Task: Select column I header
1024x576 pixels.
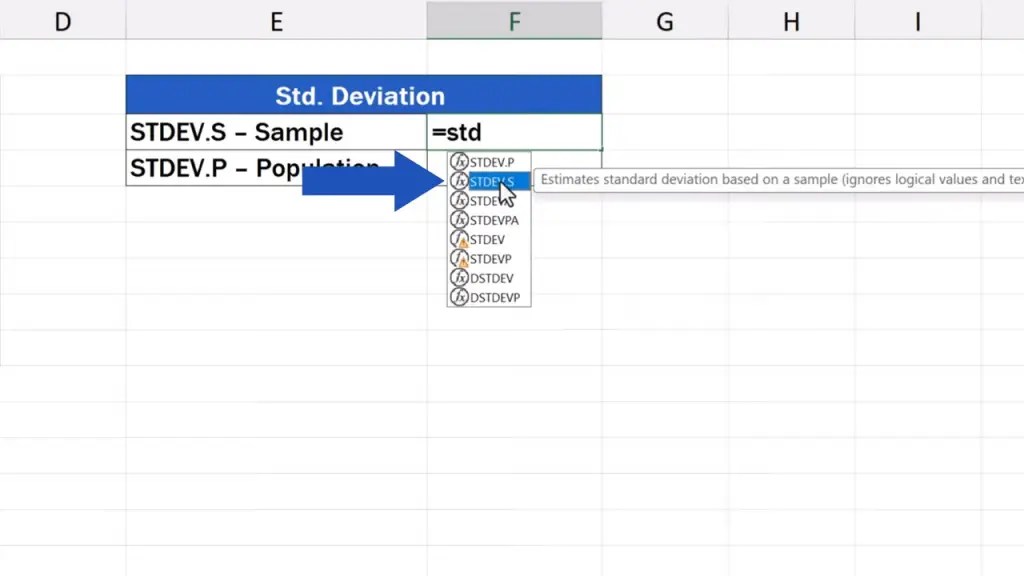Action: 917,21
